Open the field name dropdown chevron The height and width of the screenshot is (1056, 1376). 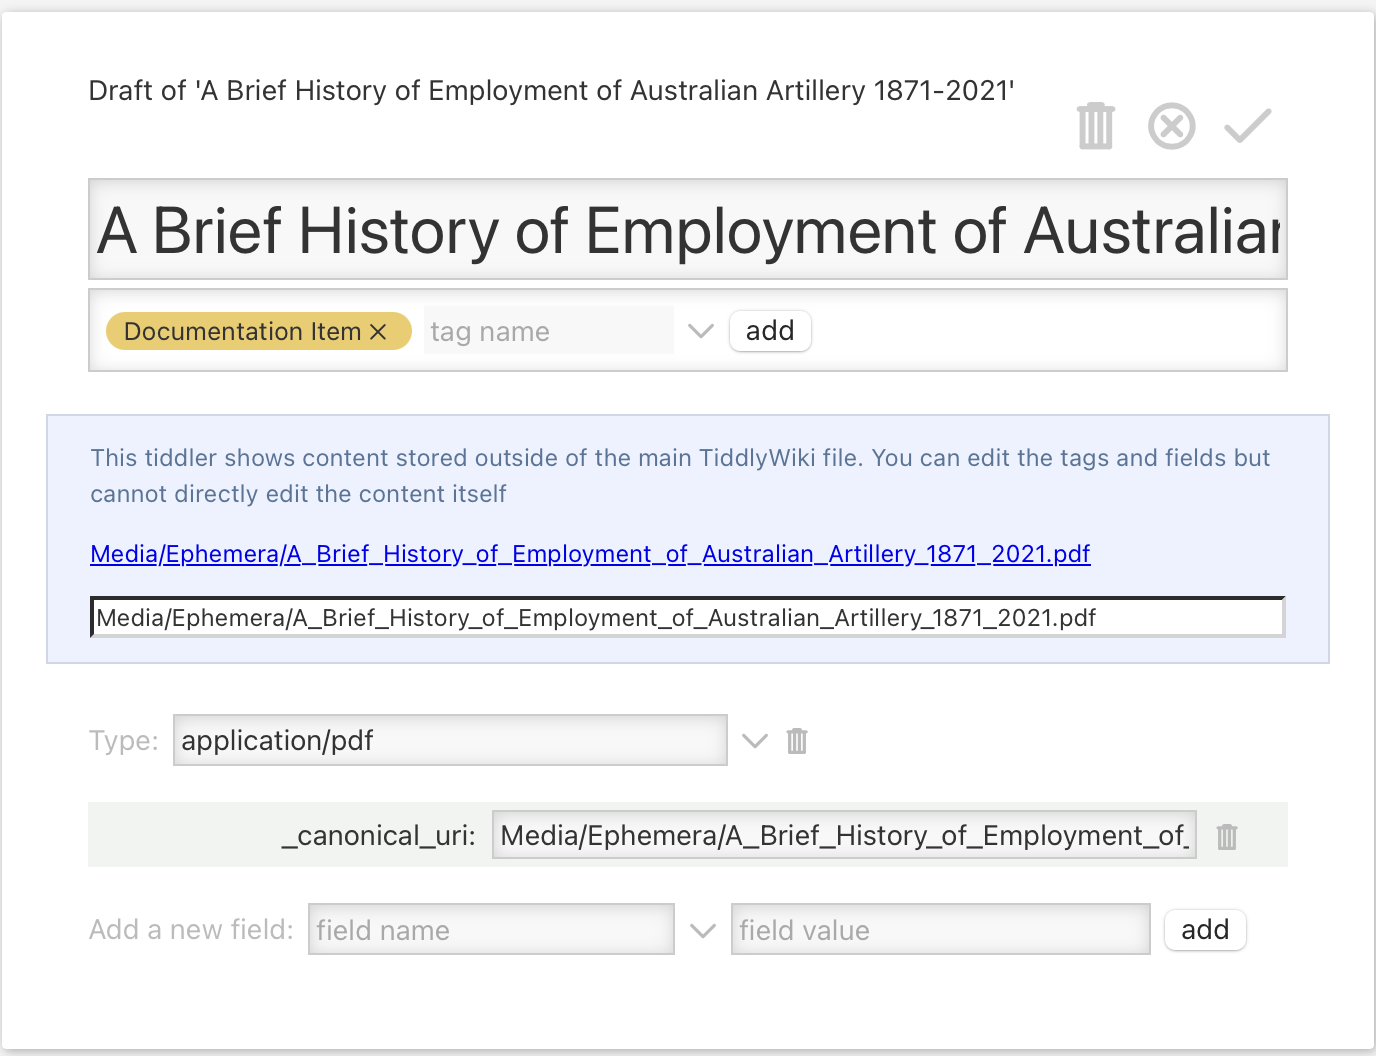[x=703, y=931]
